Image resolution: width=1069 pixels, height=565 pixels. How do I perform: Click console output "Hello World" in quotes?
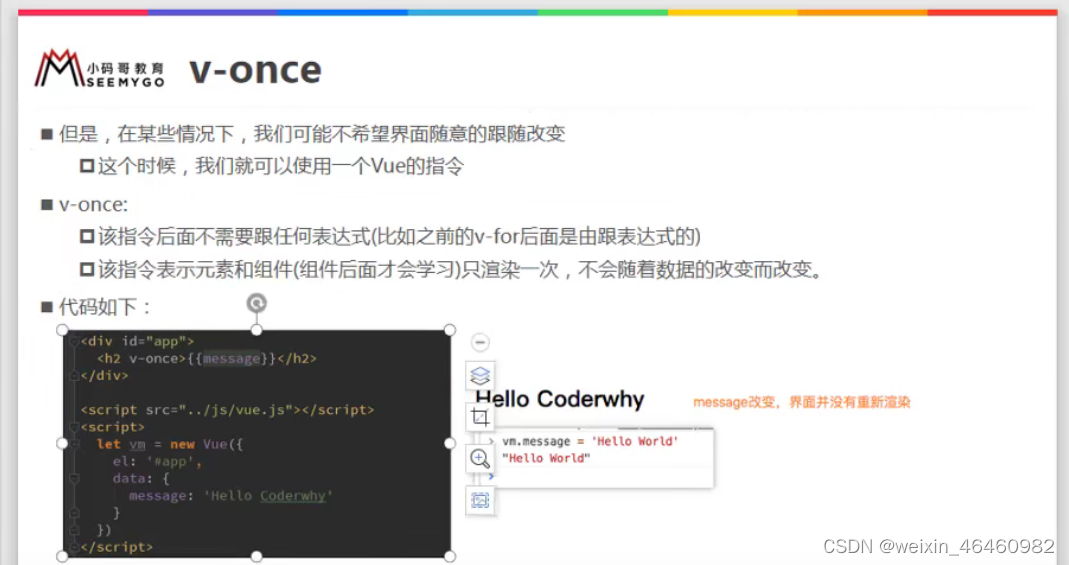[546, 459]
